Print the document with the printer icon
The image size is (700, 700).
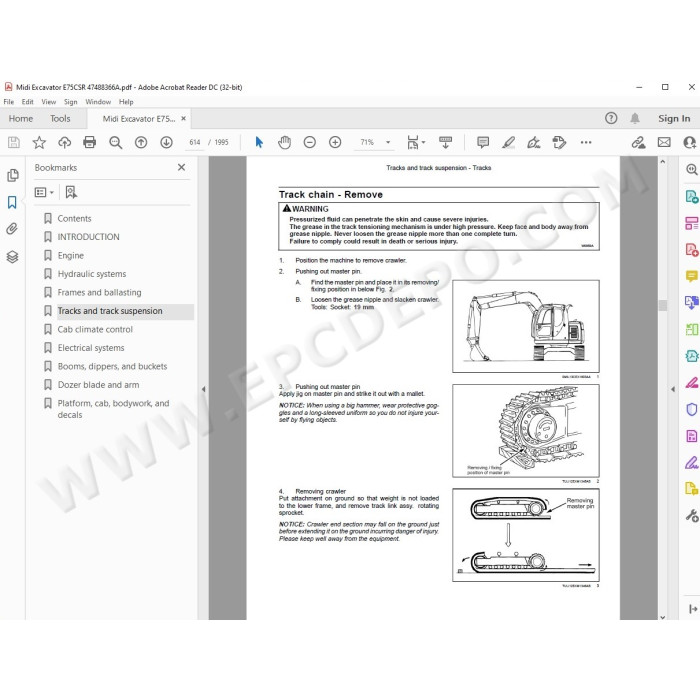coord(90,142)
